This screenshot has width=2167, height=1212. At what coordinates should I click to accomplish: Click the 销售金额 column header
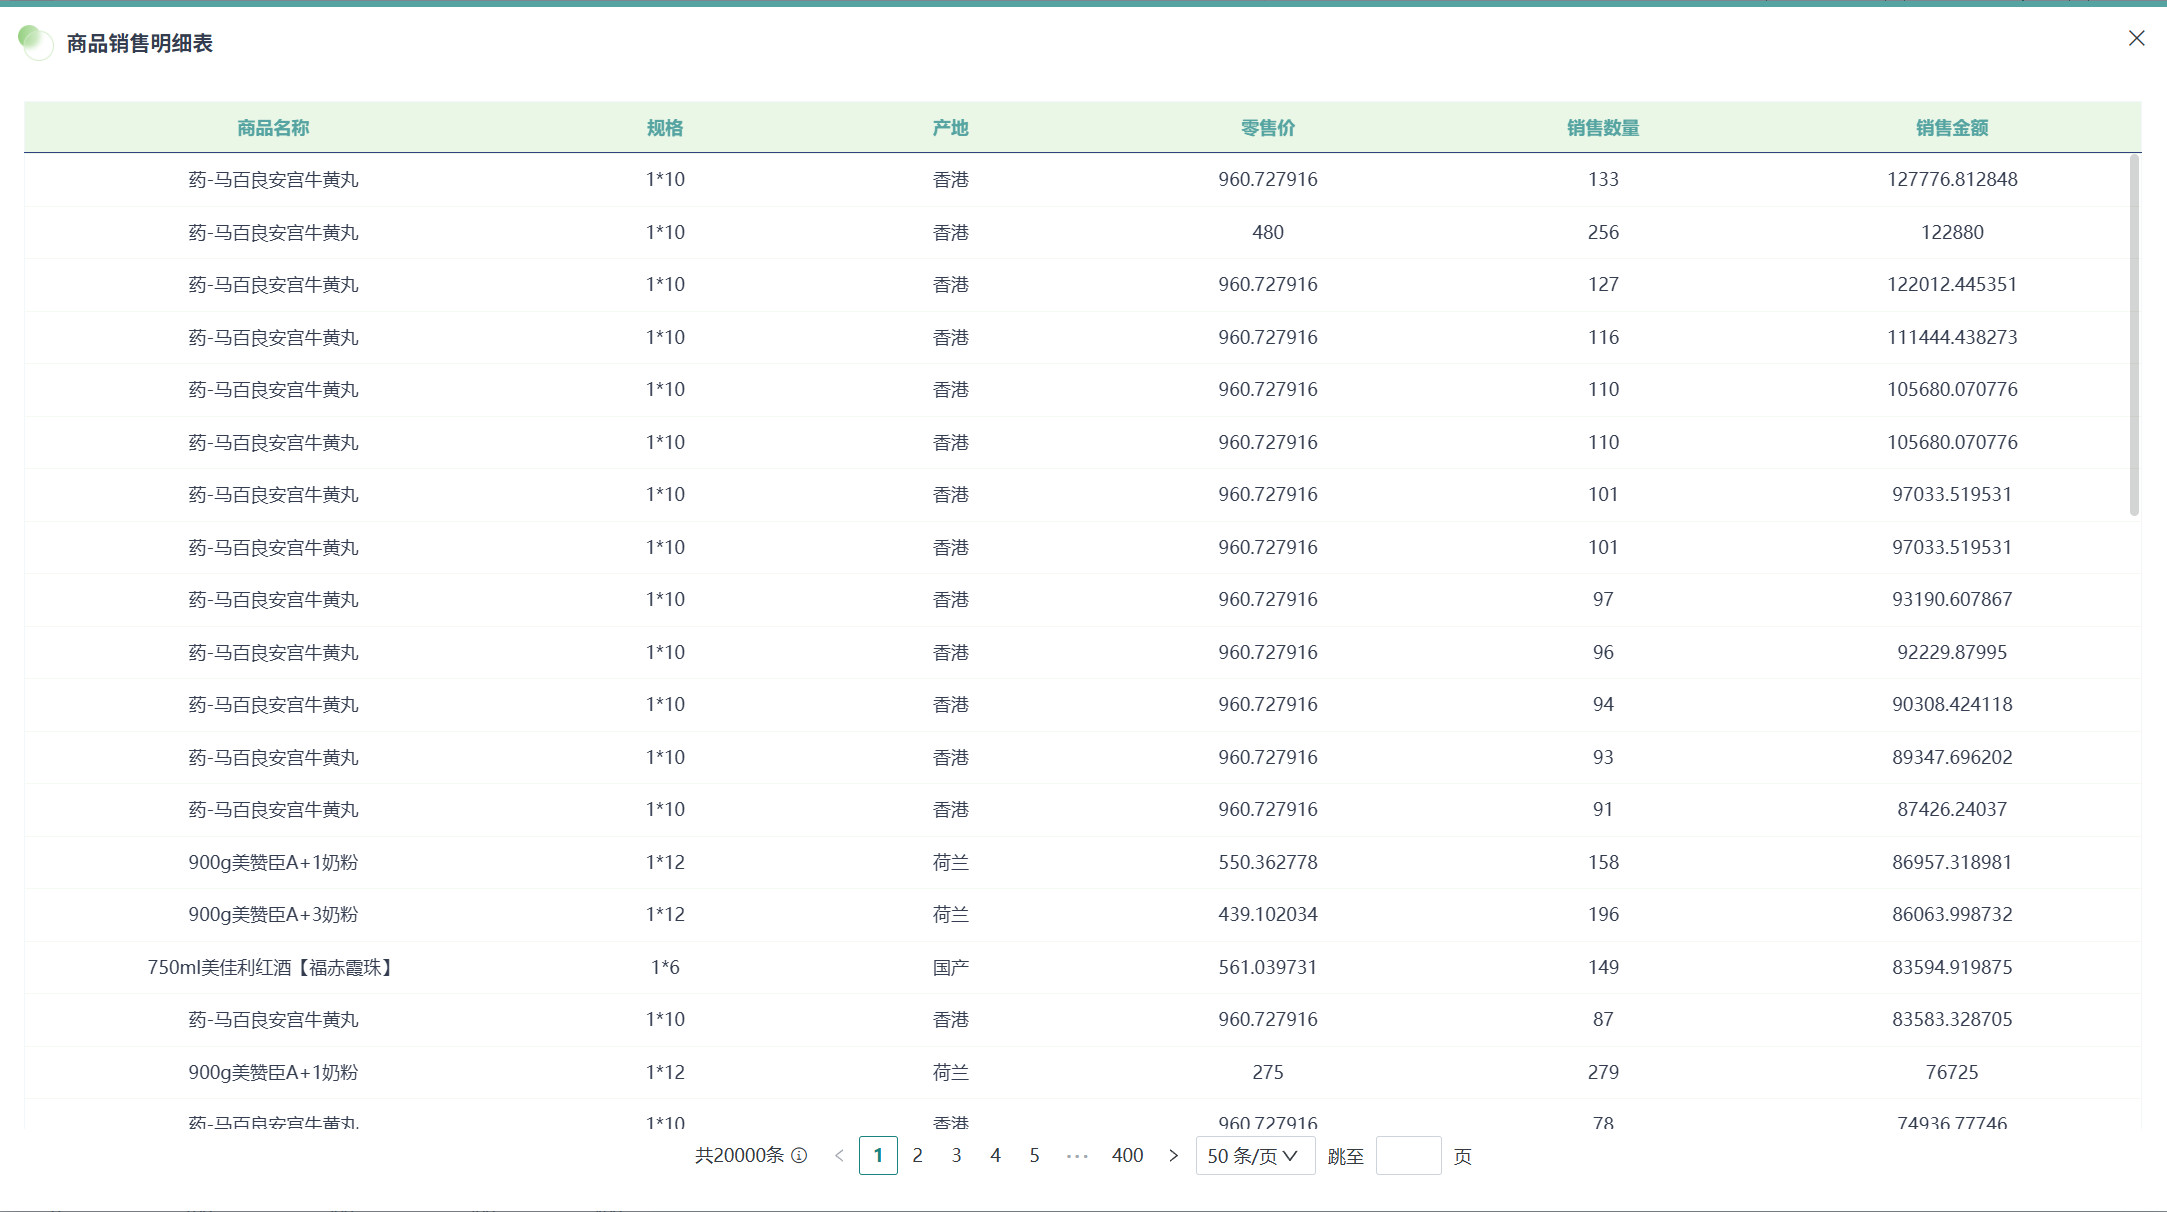pyautogui.click(x=1951, y=128)
